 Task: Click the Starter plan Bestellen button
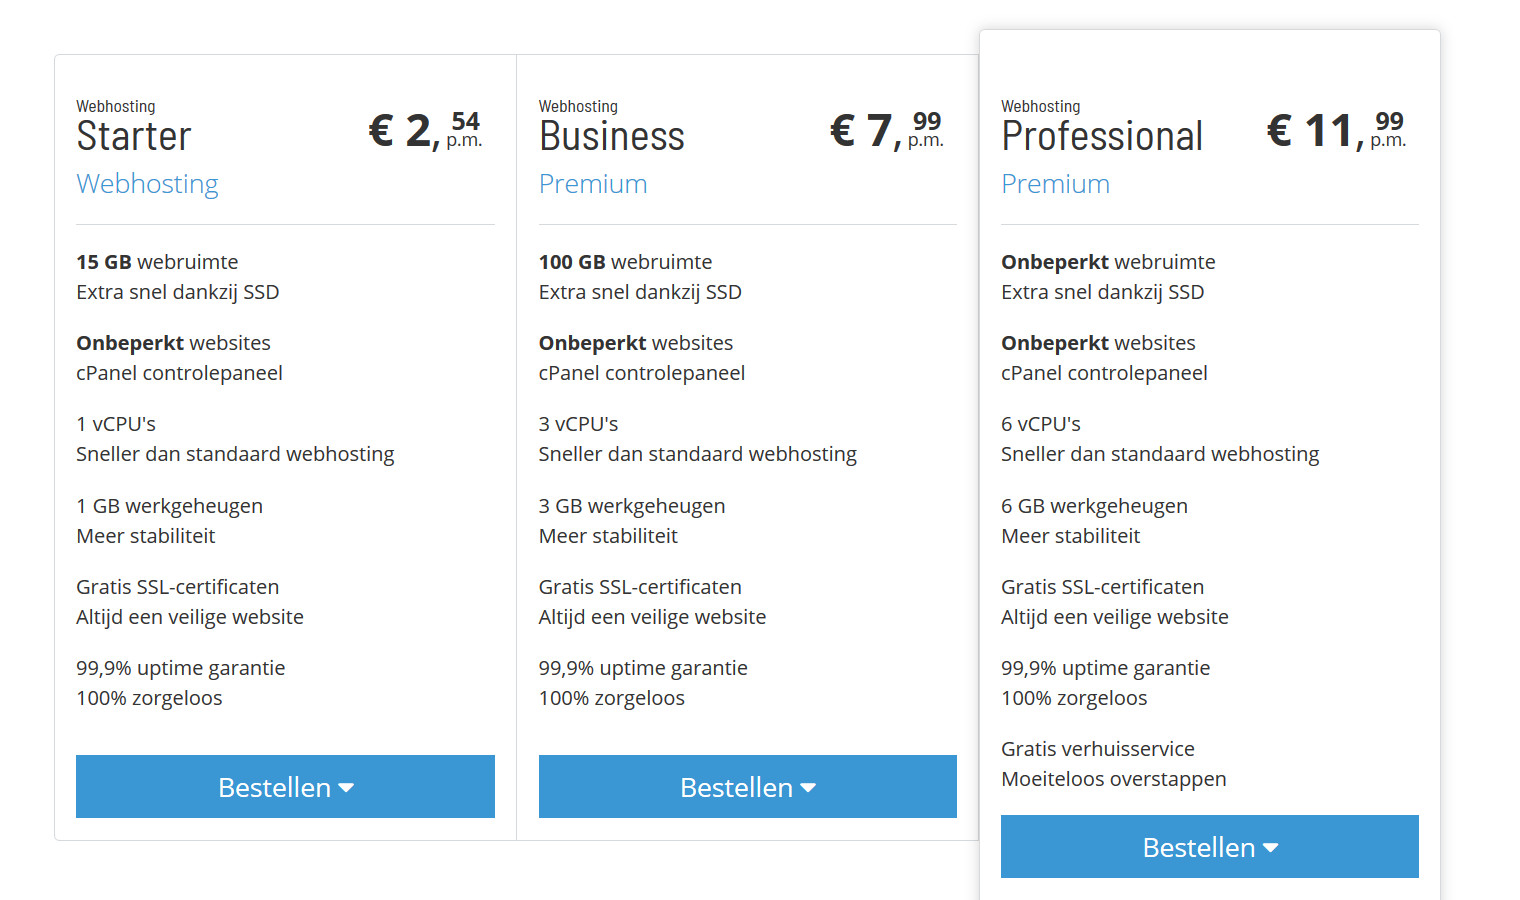tap(285, 786)
